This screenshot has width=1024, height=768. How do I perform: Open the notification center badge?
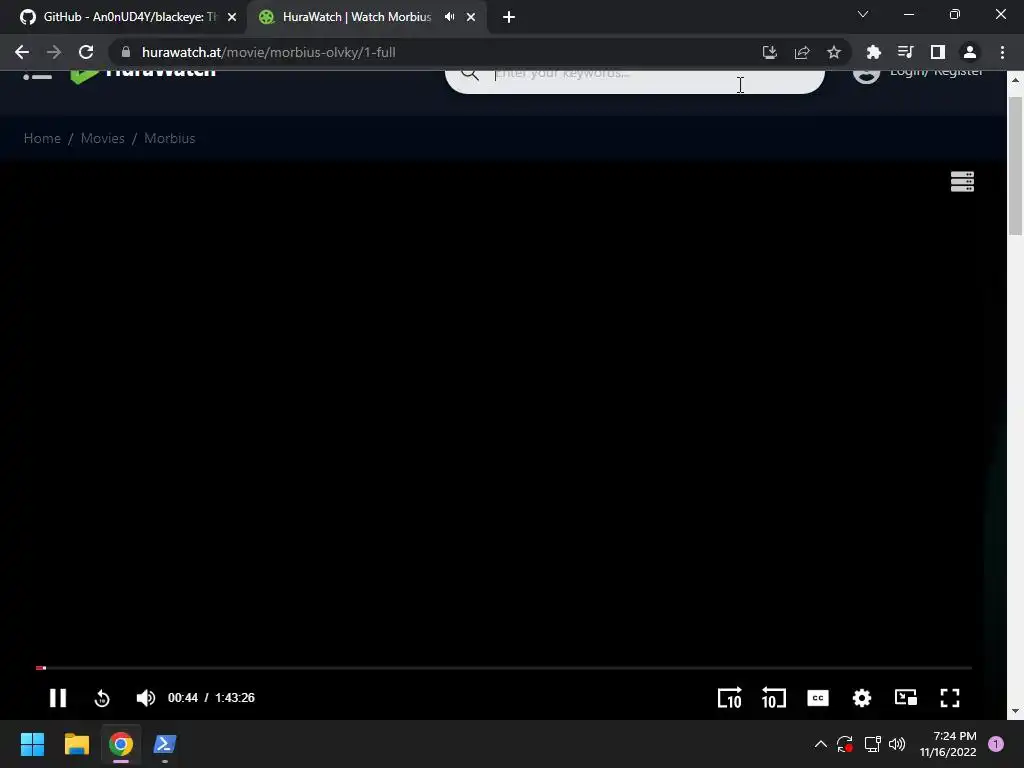[996, 744]
